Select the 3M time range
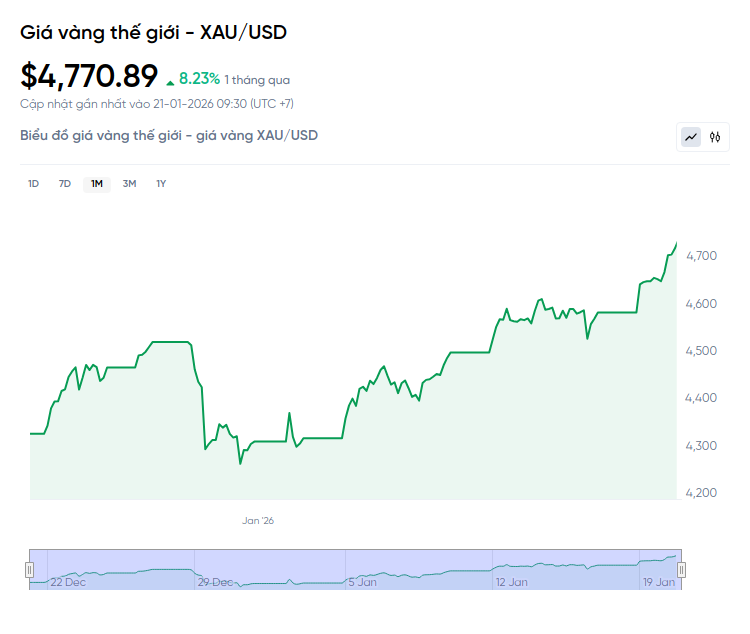Screen dimensions: 750x634 (x=129, y=183)
